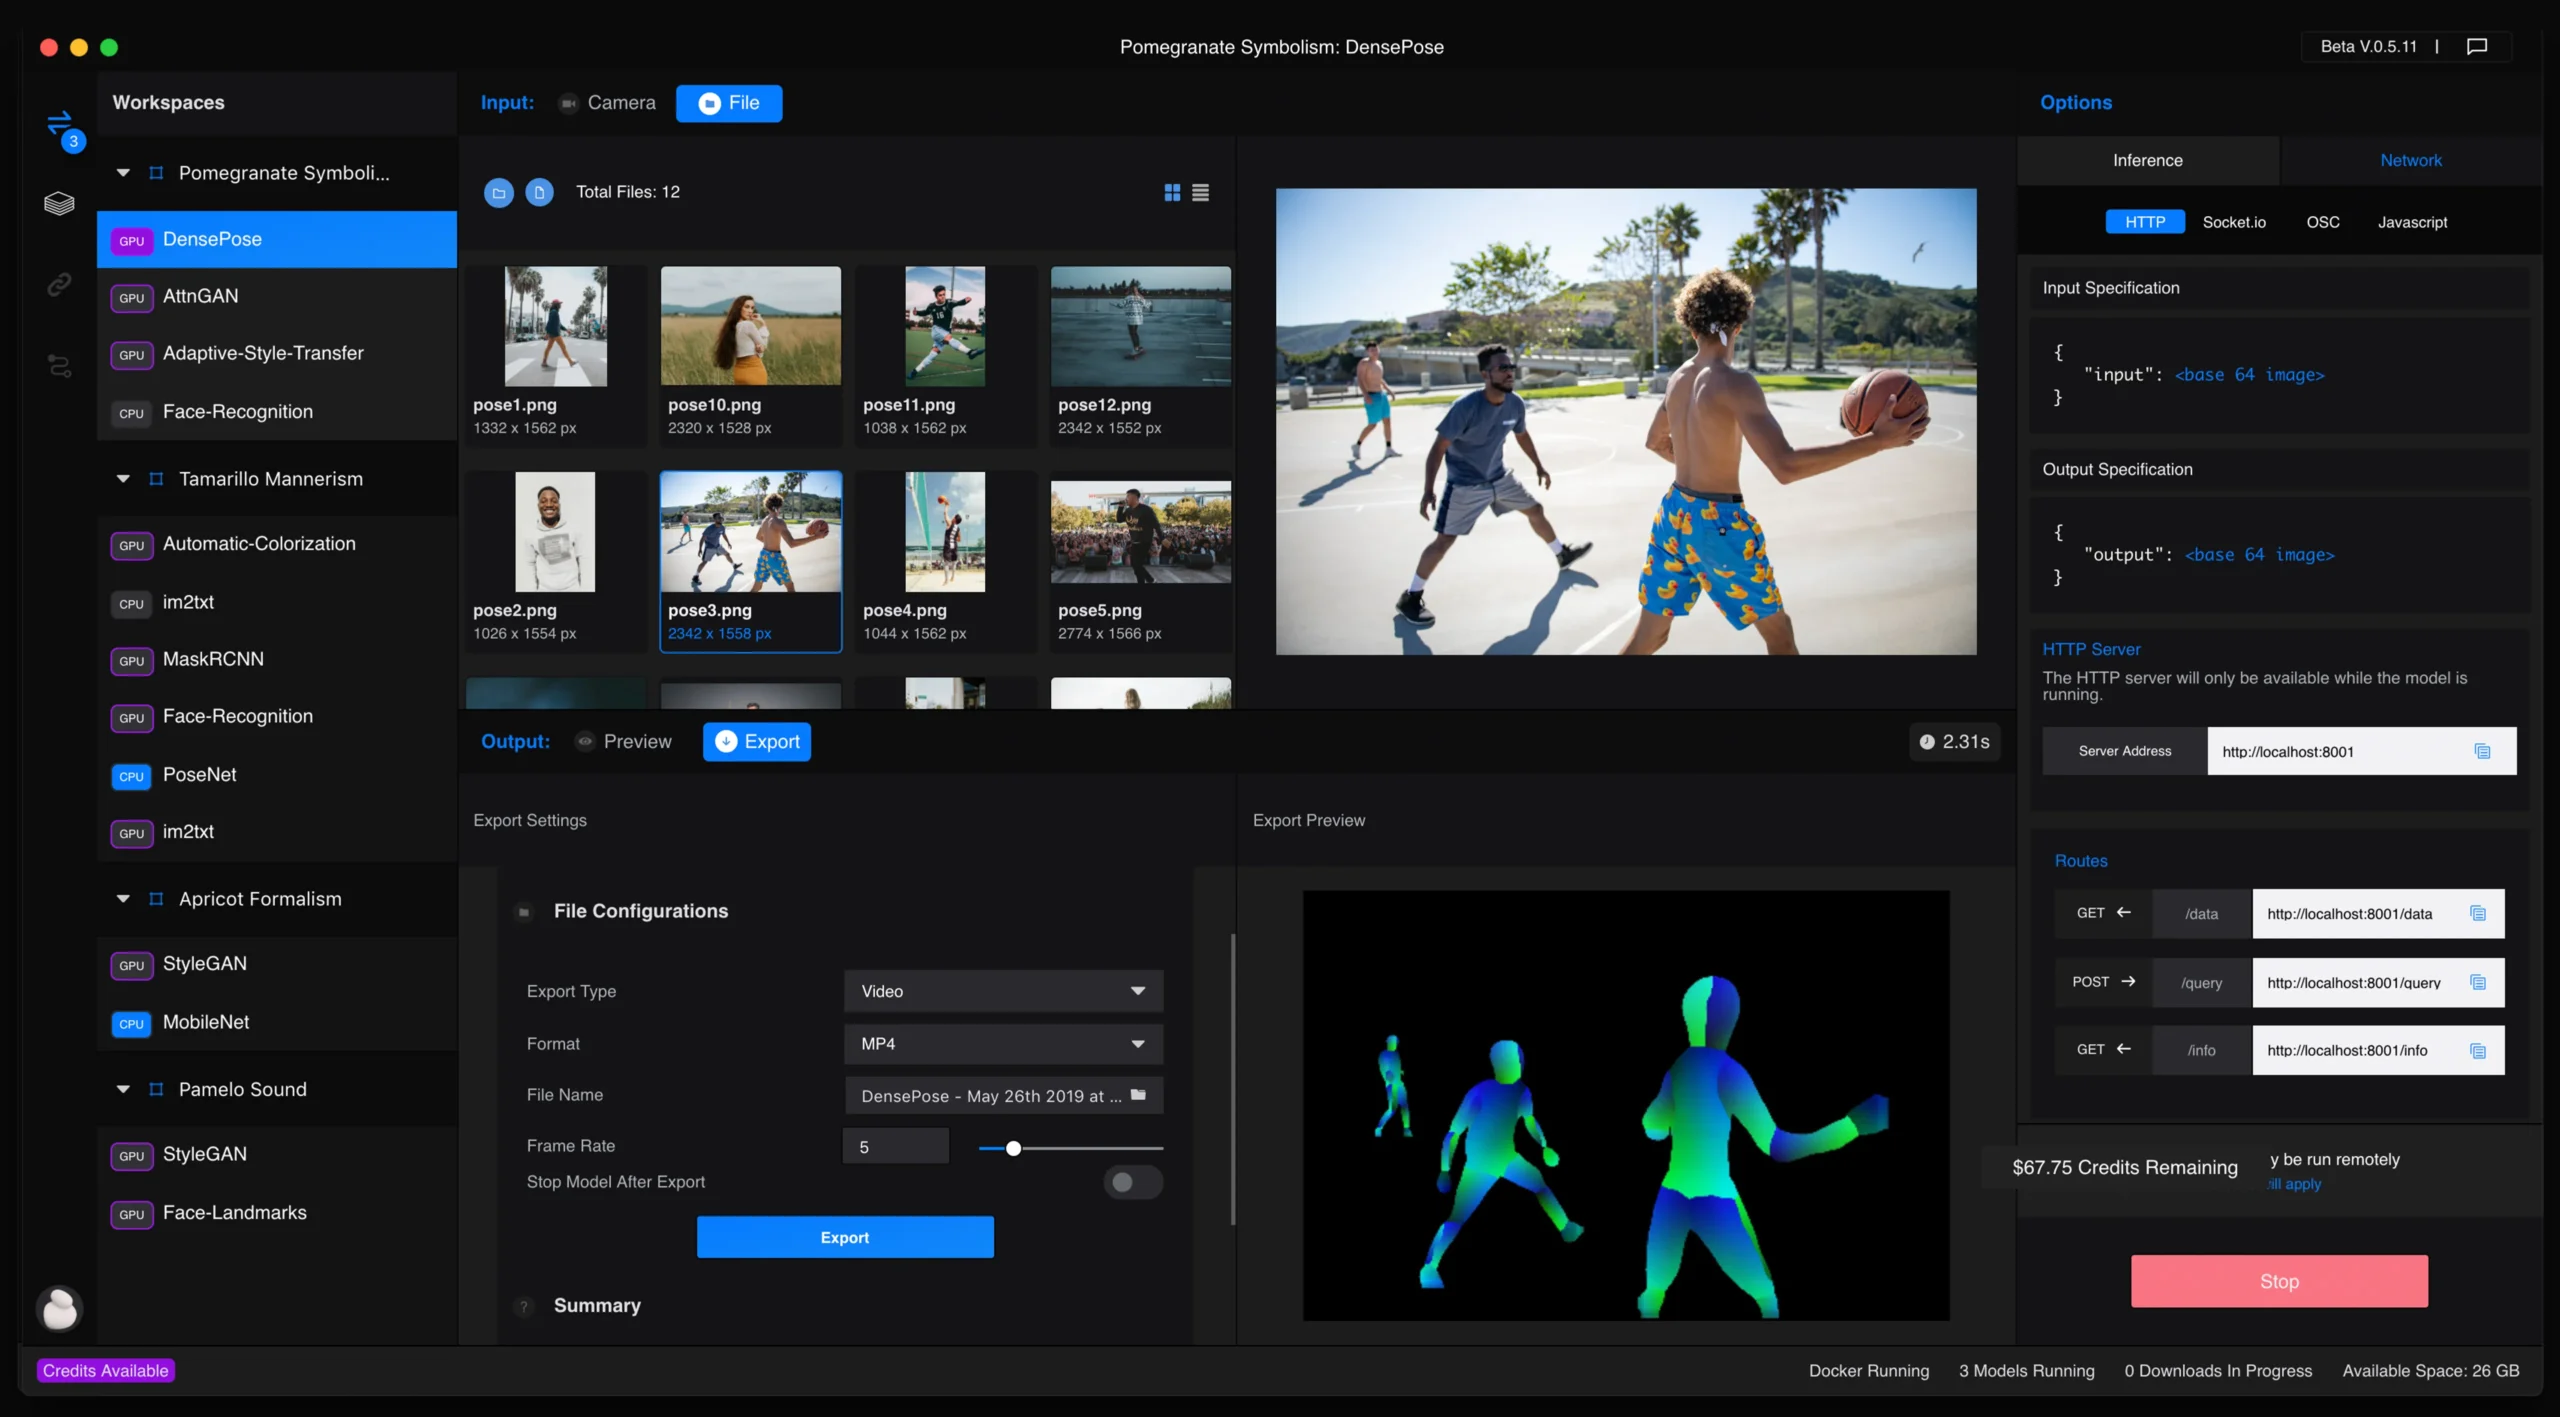Select the Socket.io option

tap(2235, 221)
